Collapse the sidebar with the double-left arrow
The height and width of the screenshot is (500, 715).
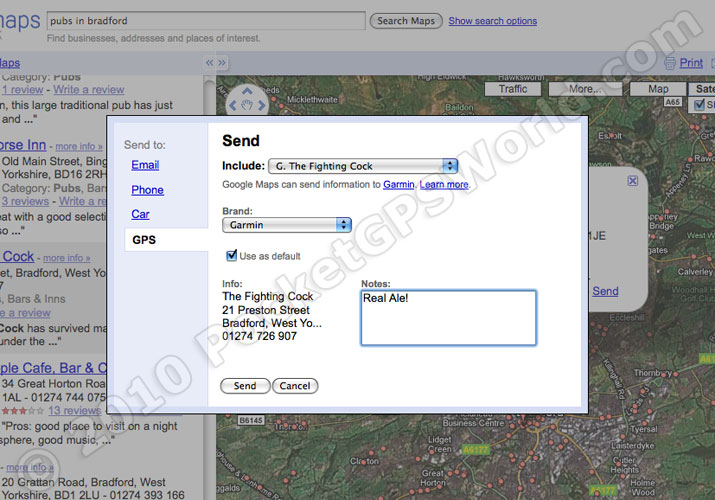(x=209, y=63)
